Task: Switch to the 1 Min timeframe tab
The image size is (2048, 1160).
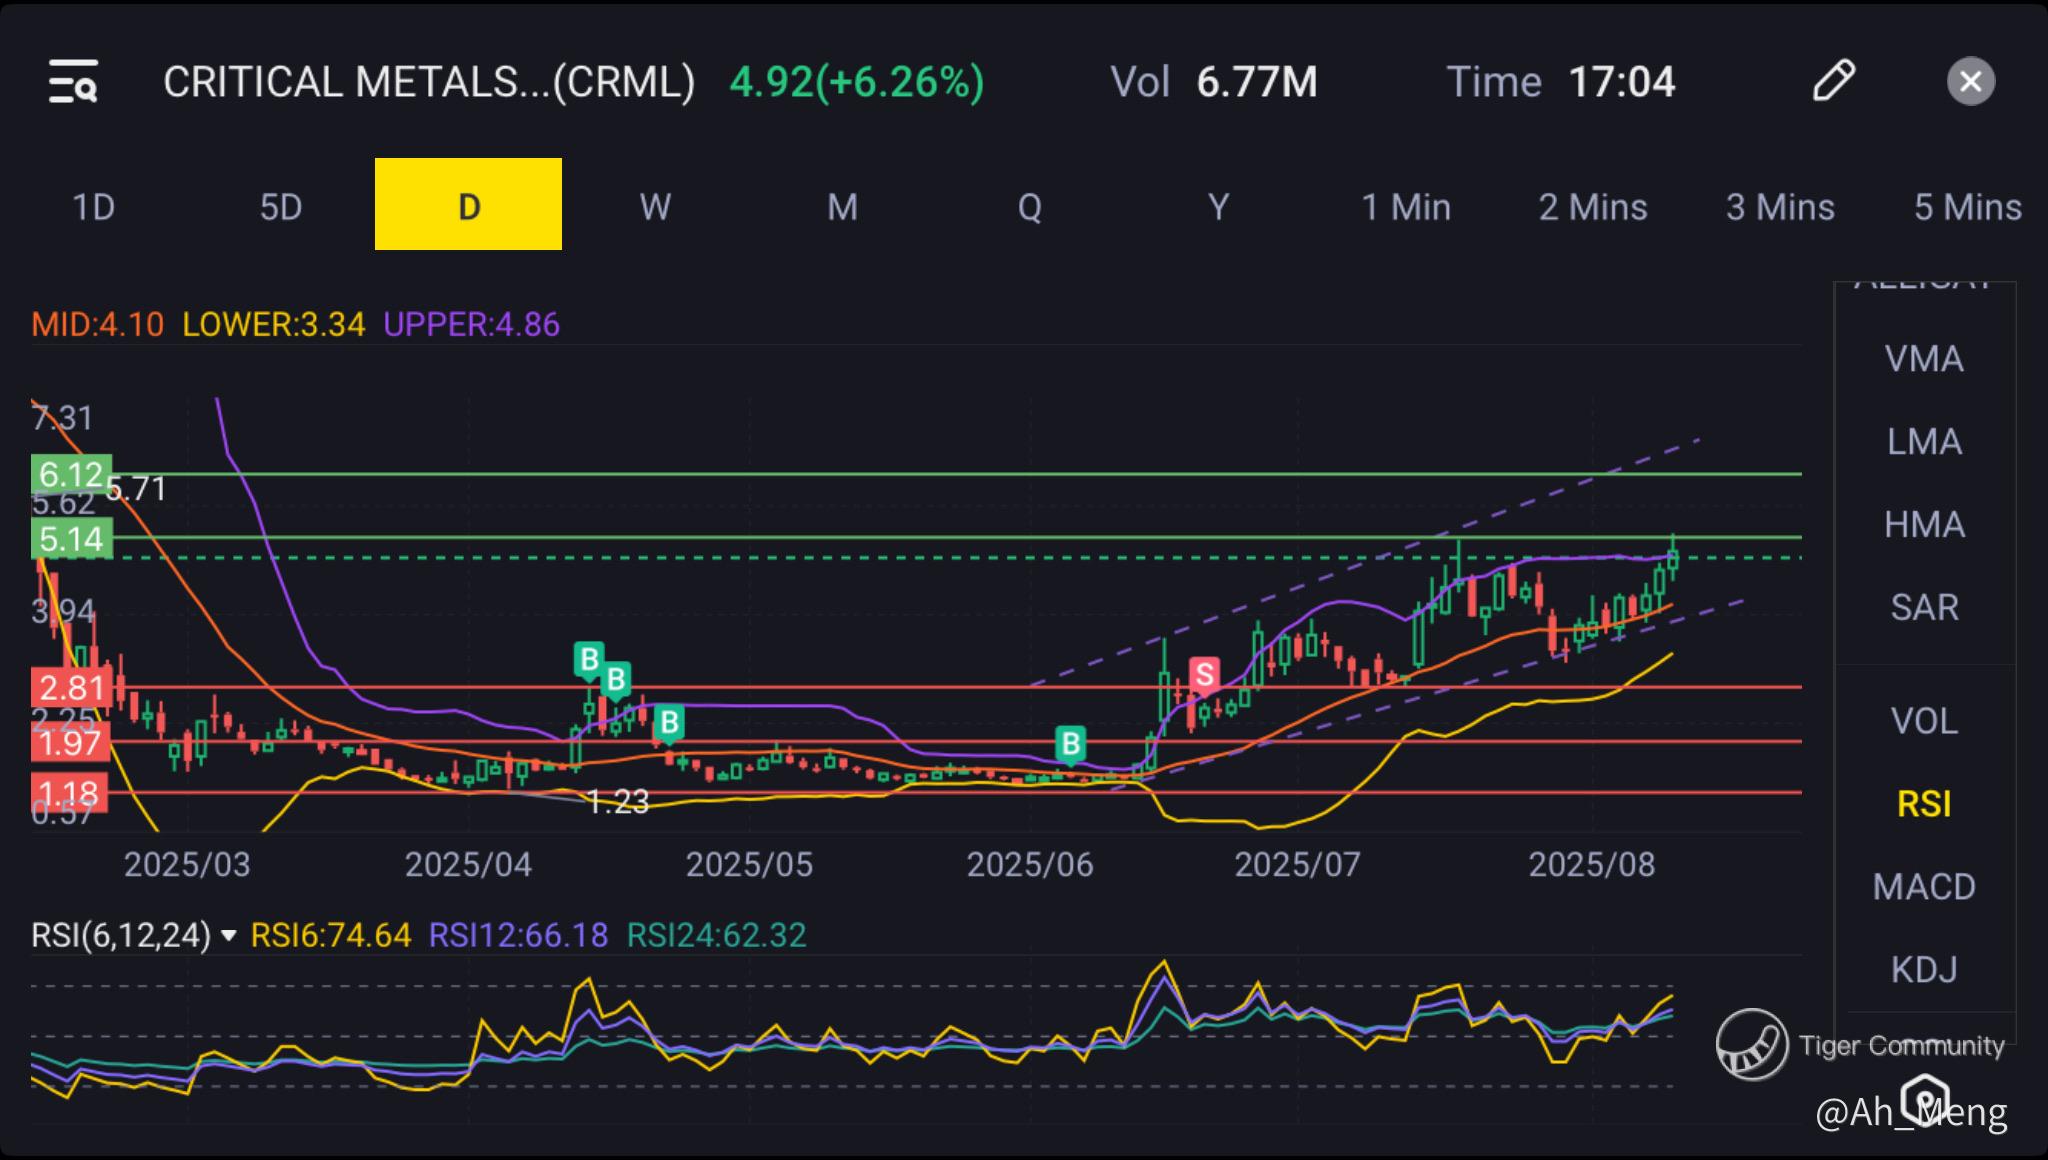Action: click(1405, 207)
